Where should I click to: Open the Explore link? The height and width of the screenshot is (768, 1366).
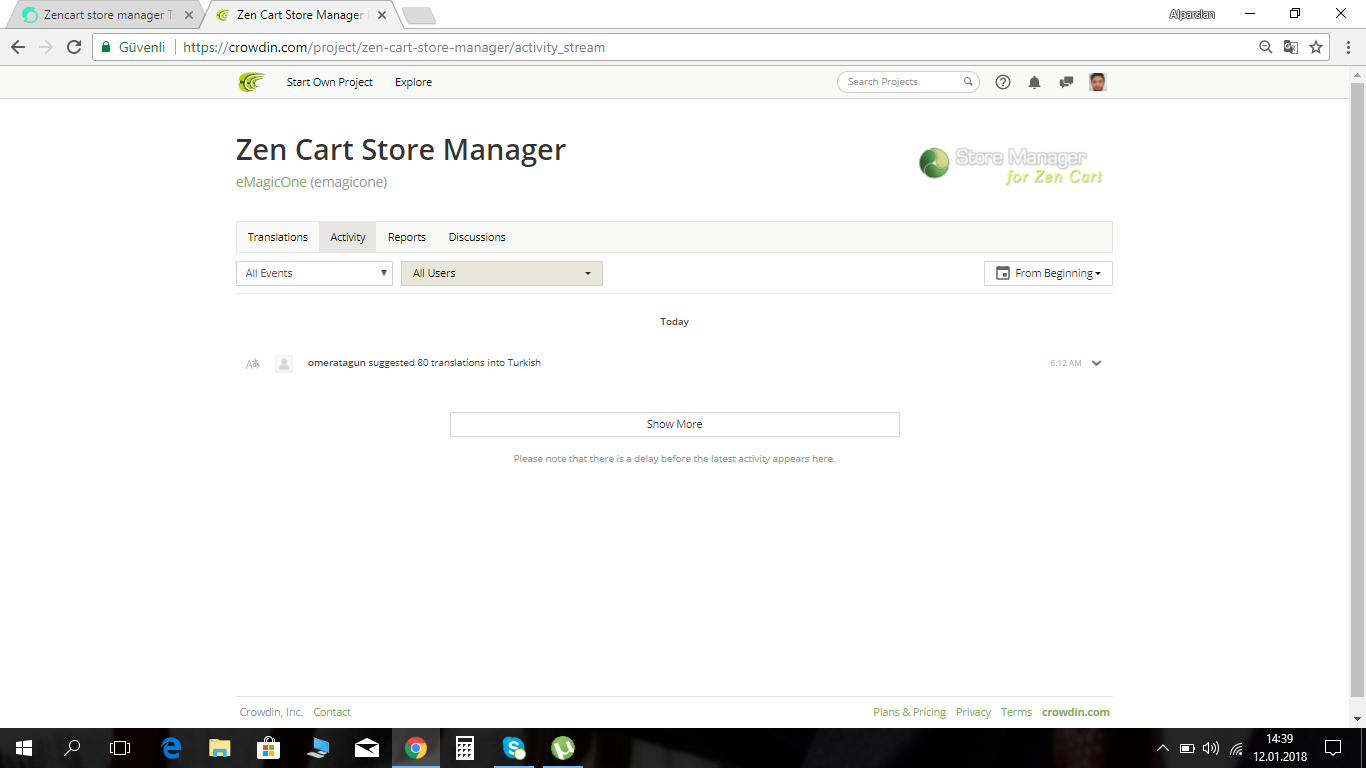point(413,82)
